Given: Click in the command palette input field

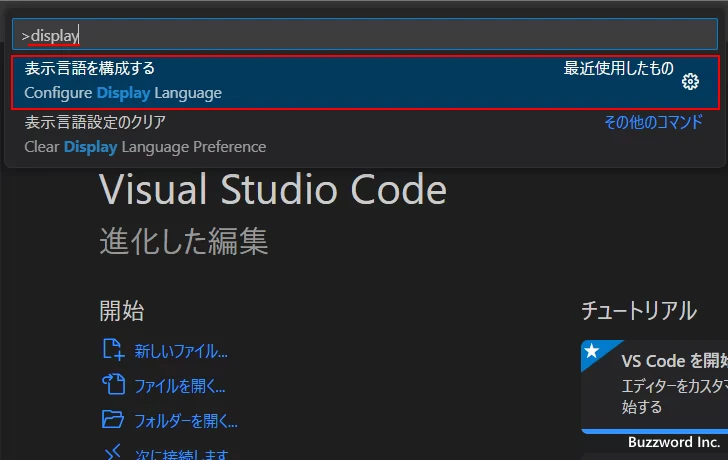Looking at the screenshot, I should click(364, 34).
